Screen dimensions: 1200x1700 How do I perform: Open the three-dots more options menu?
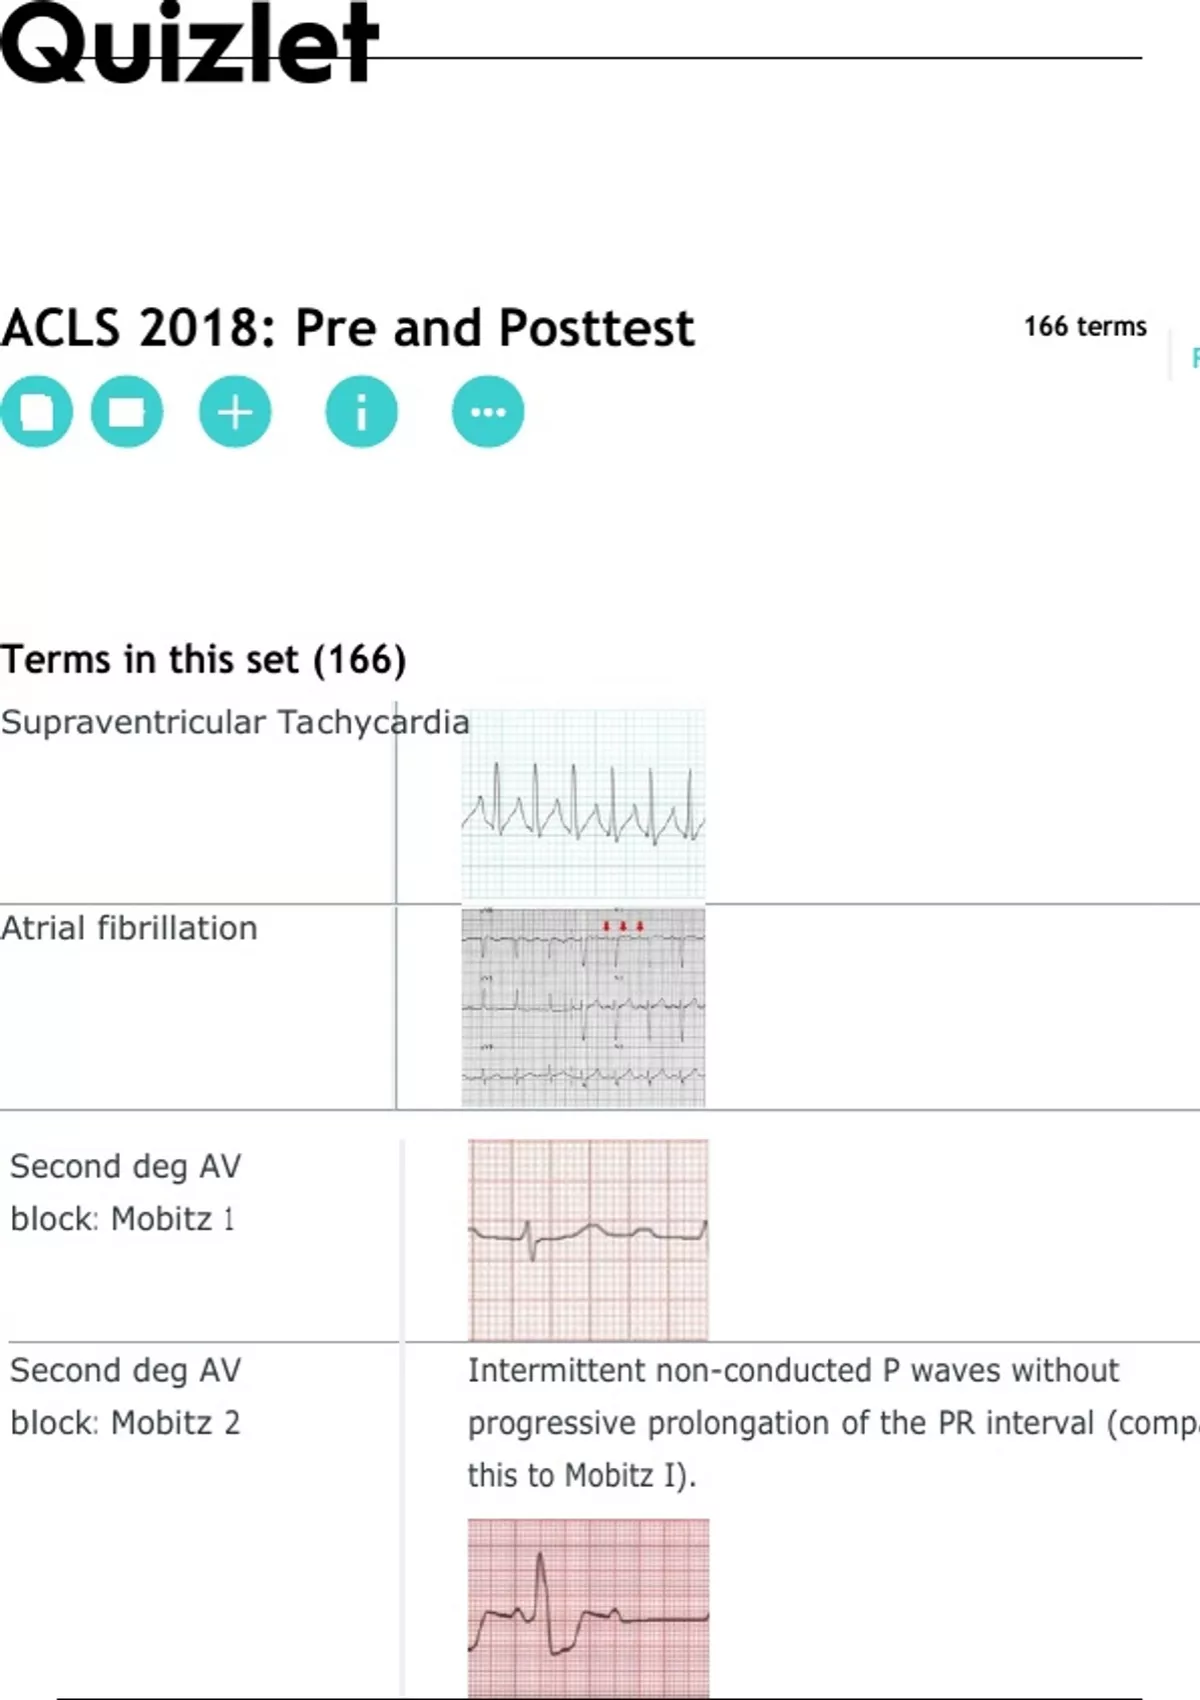pos(488,412)
